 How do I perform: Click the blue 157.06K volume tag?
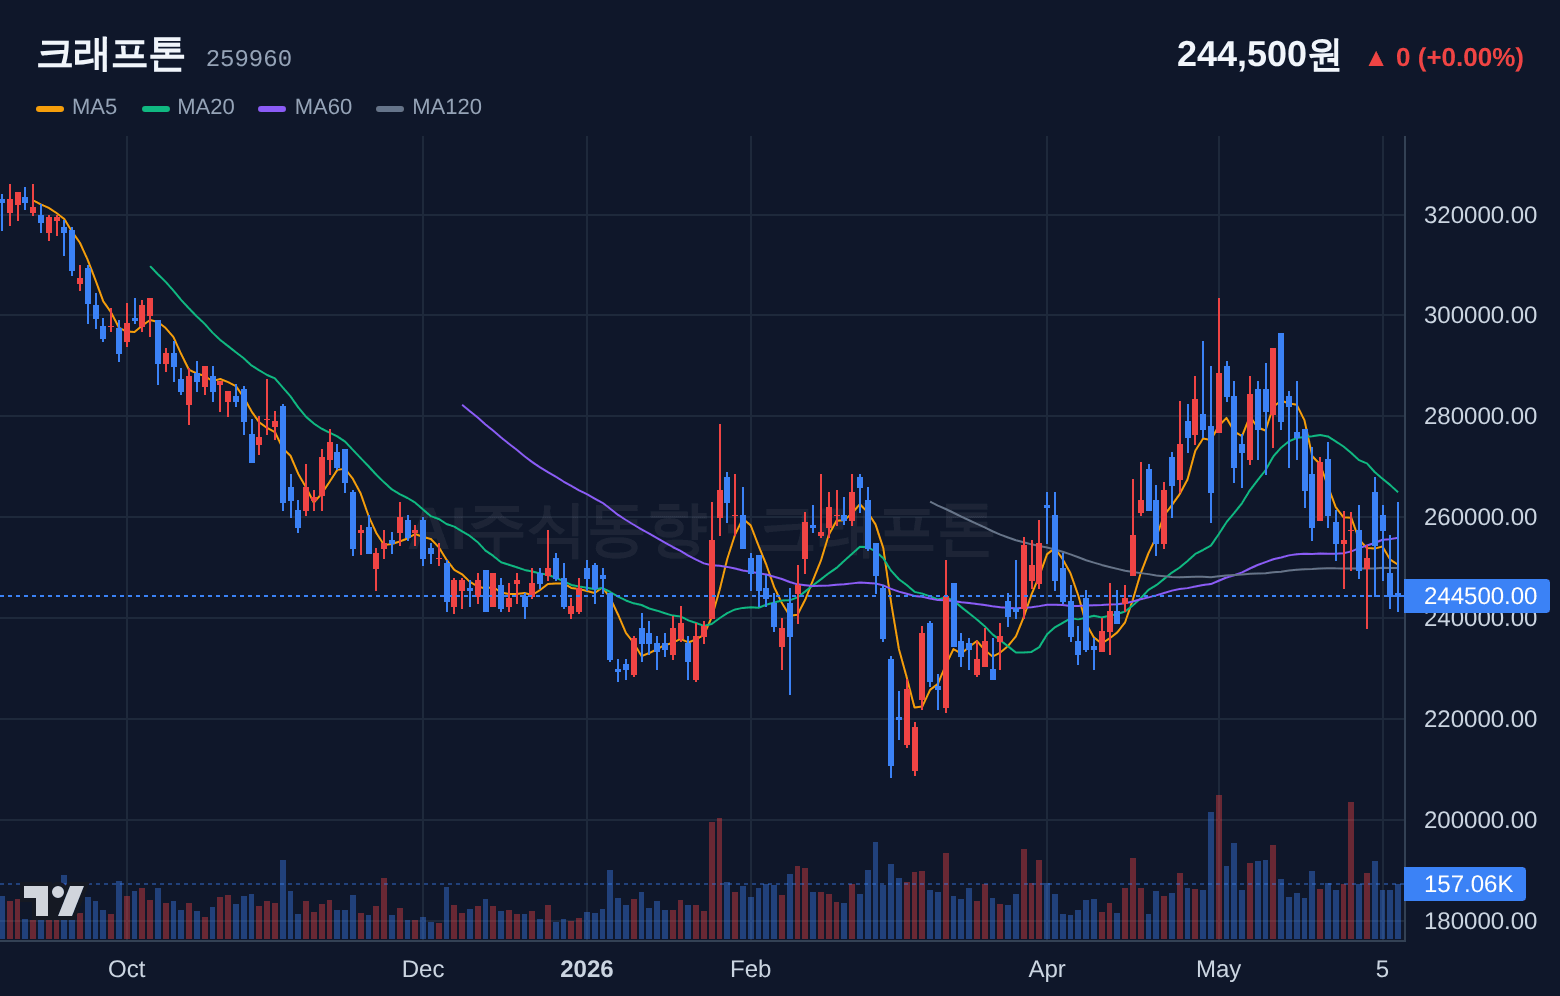[x=1465, y=884]
